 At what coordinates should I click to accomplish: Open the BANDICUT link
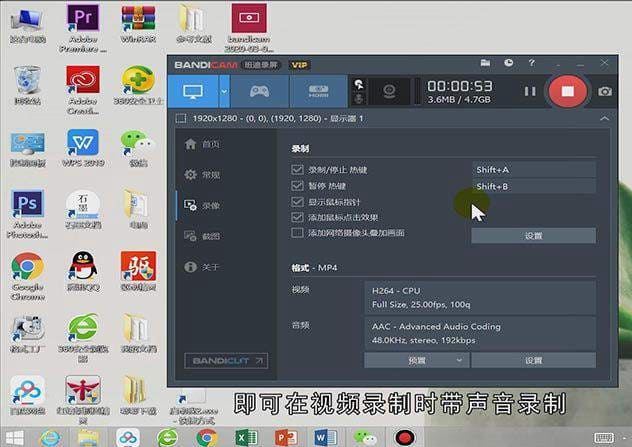click(226, 360)
